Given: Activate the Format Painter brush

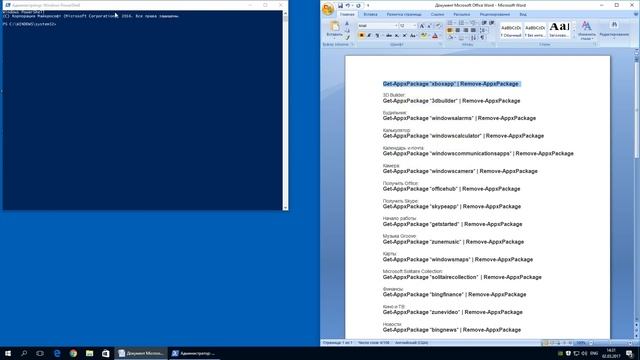Looking at the screenshot, I should point(347,37).
